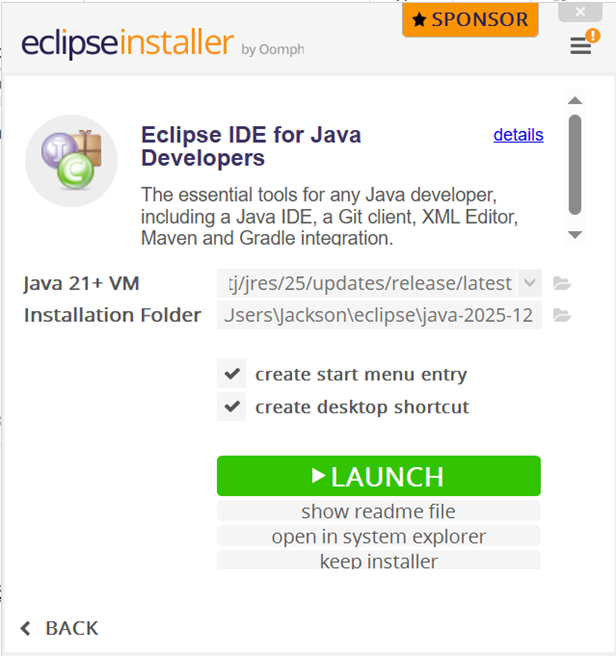Launch Eclipse with the green LAUNCH button
Image resolution: width=616 pixels, height=656 pixels.
[379, 476]
